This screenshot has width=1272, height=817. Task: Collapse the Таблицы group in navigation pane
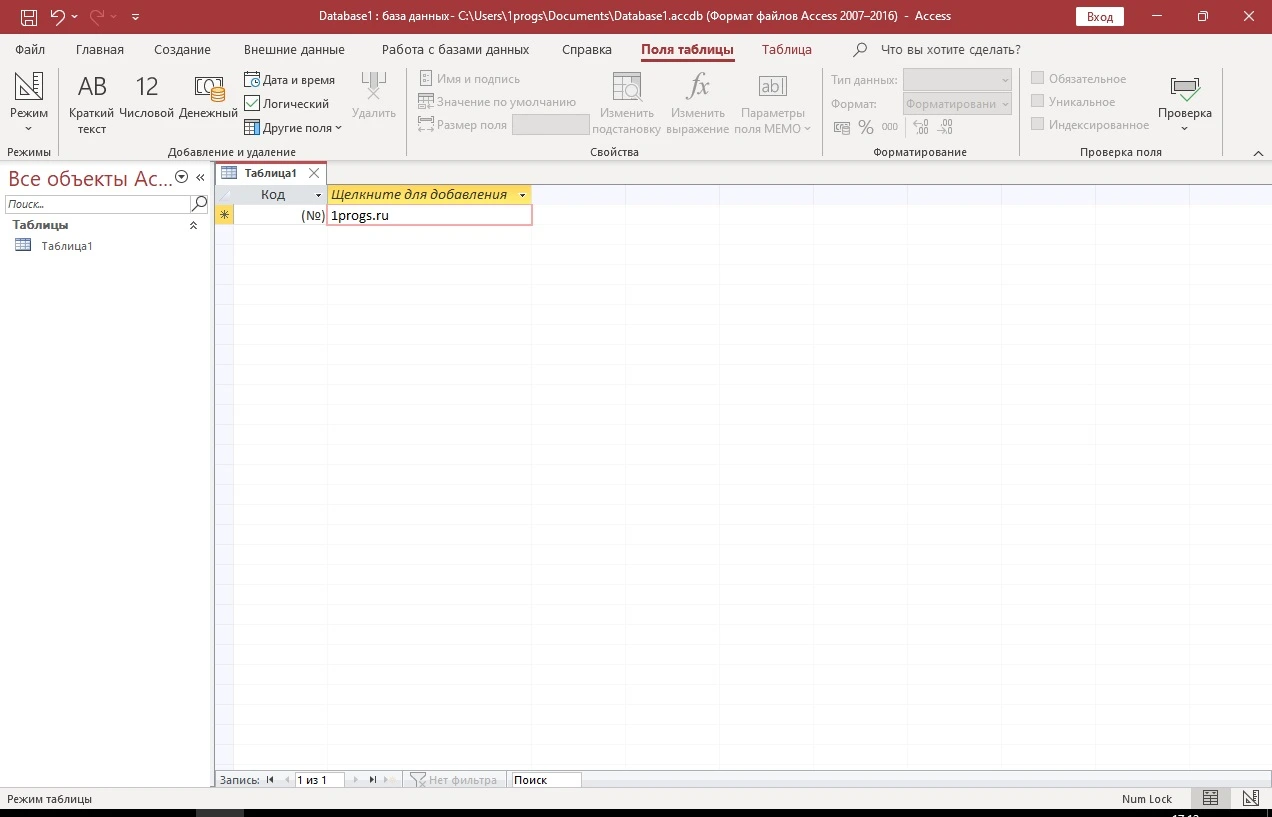coord(194,226)
